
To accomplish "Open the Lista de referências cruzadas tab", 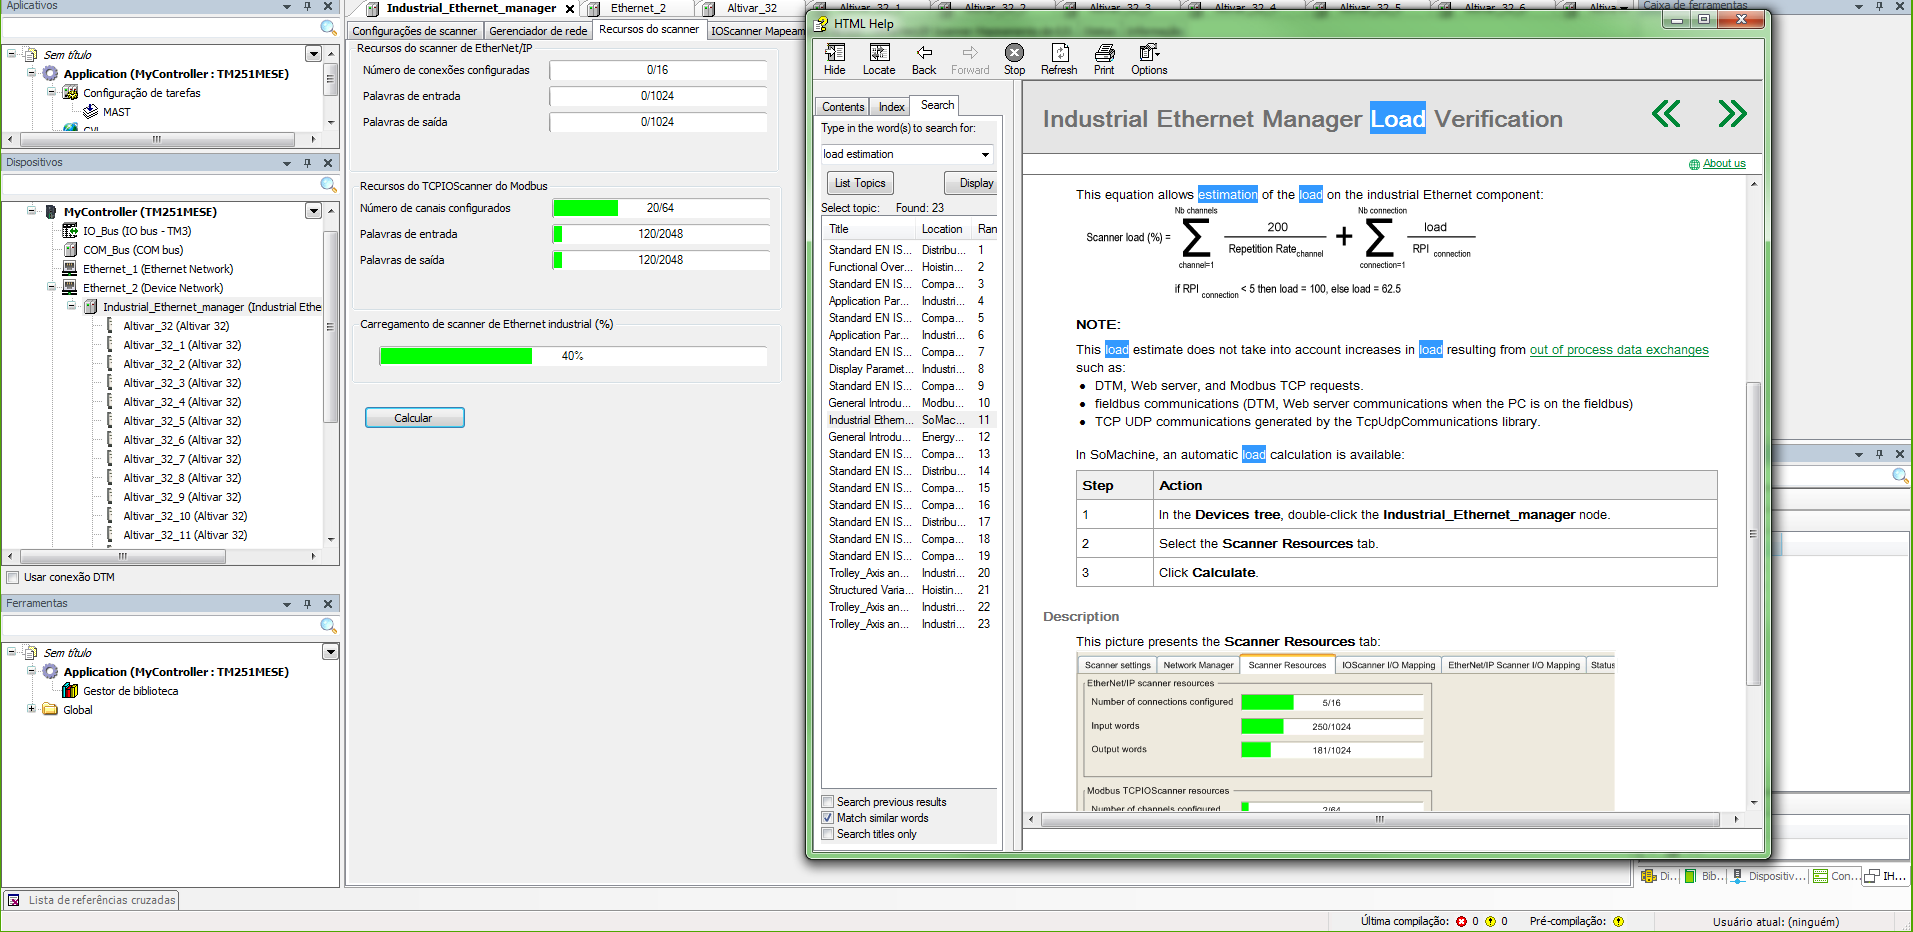I will [91, 900].
